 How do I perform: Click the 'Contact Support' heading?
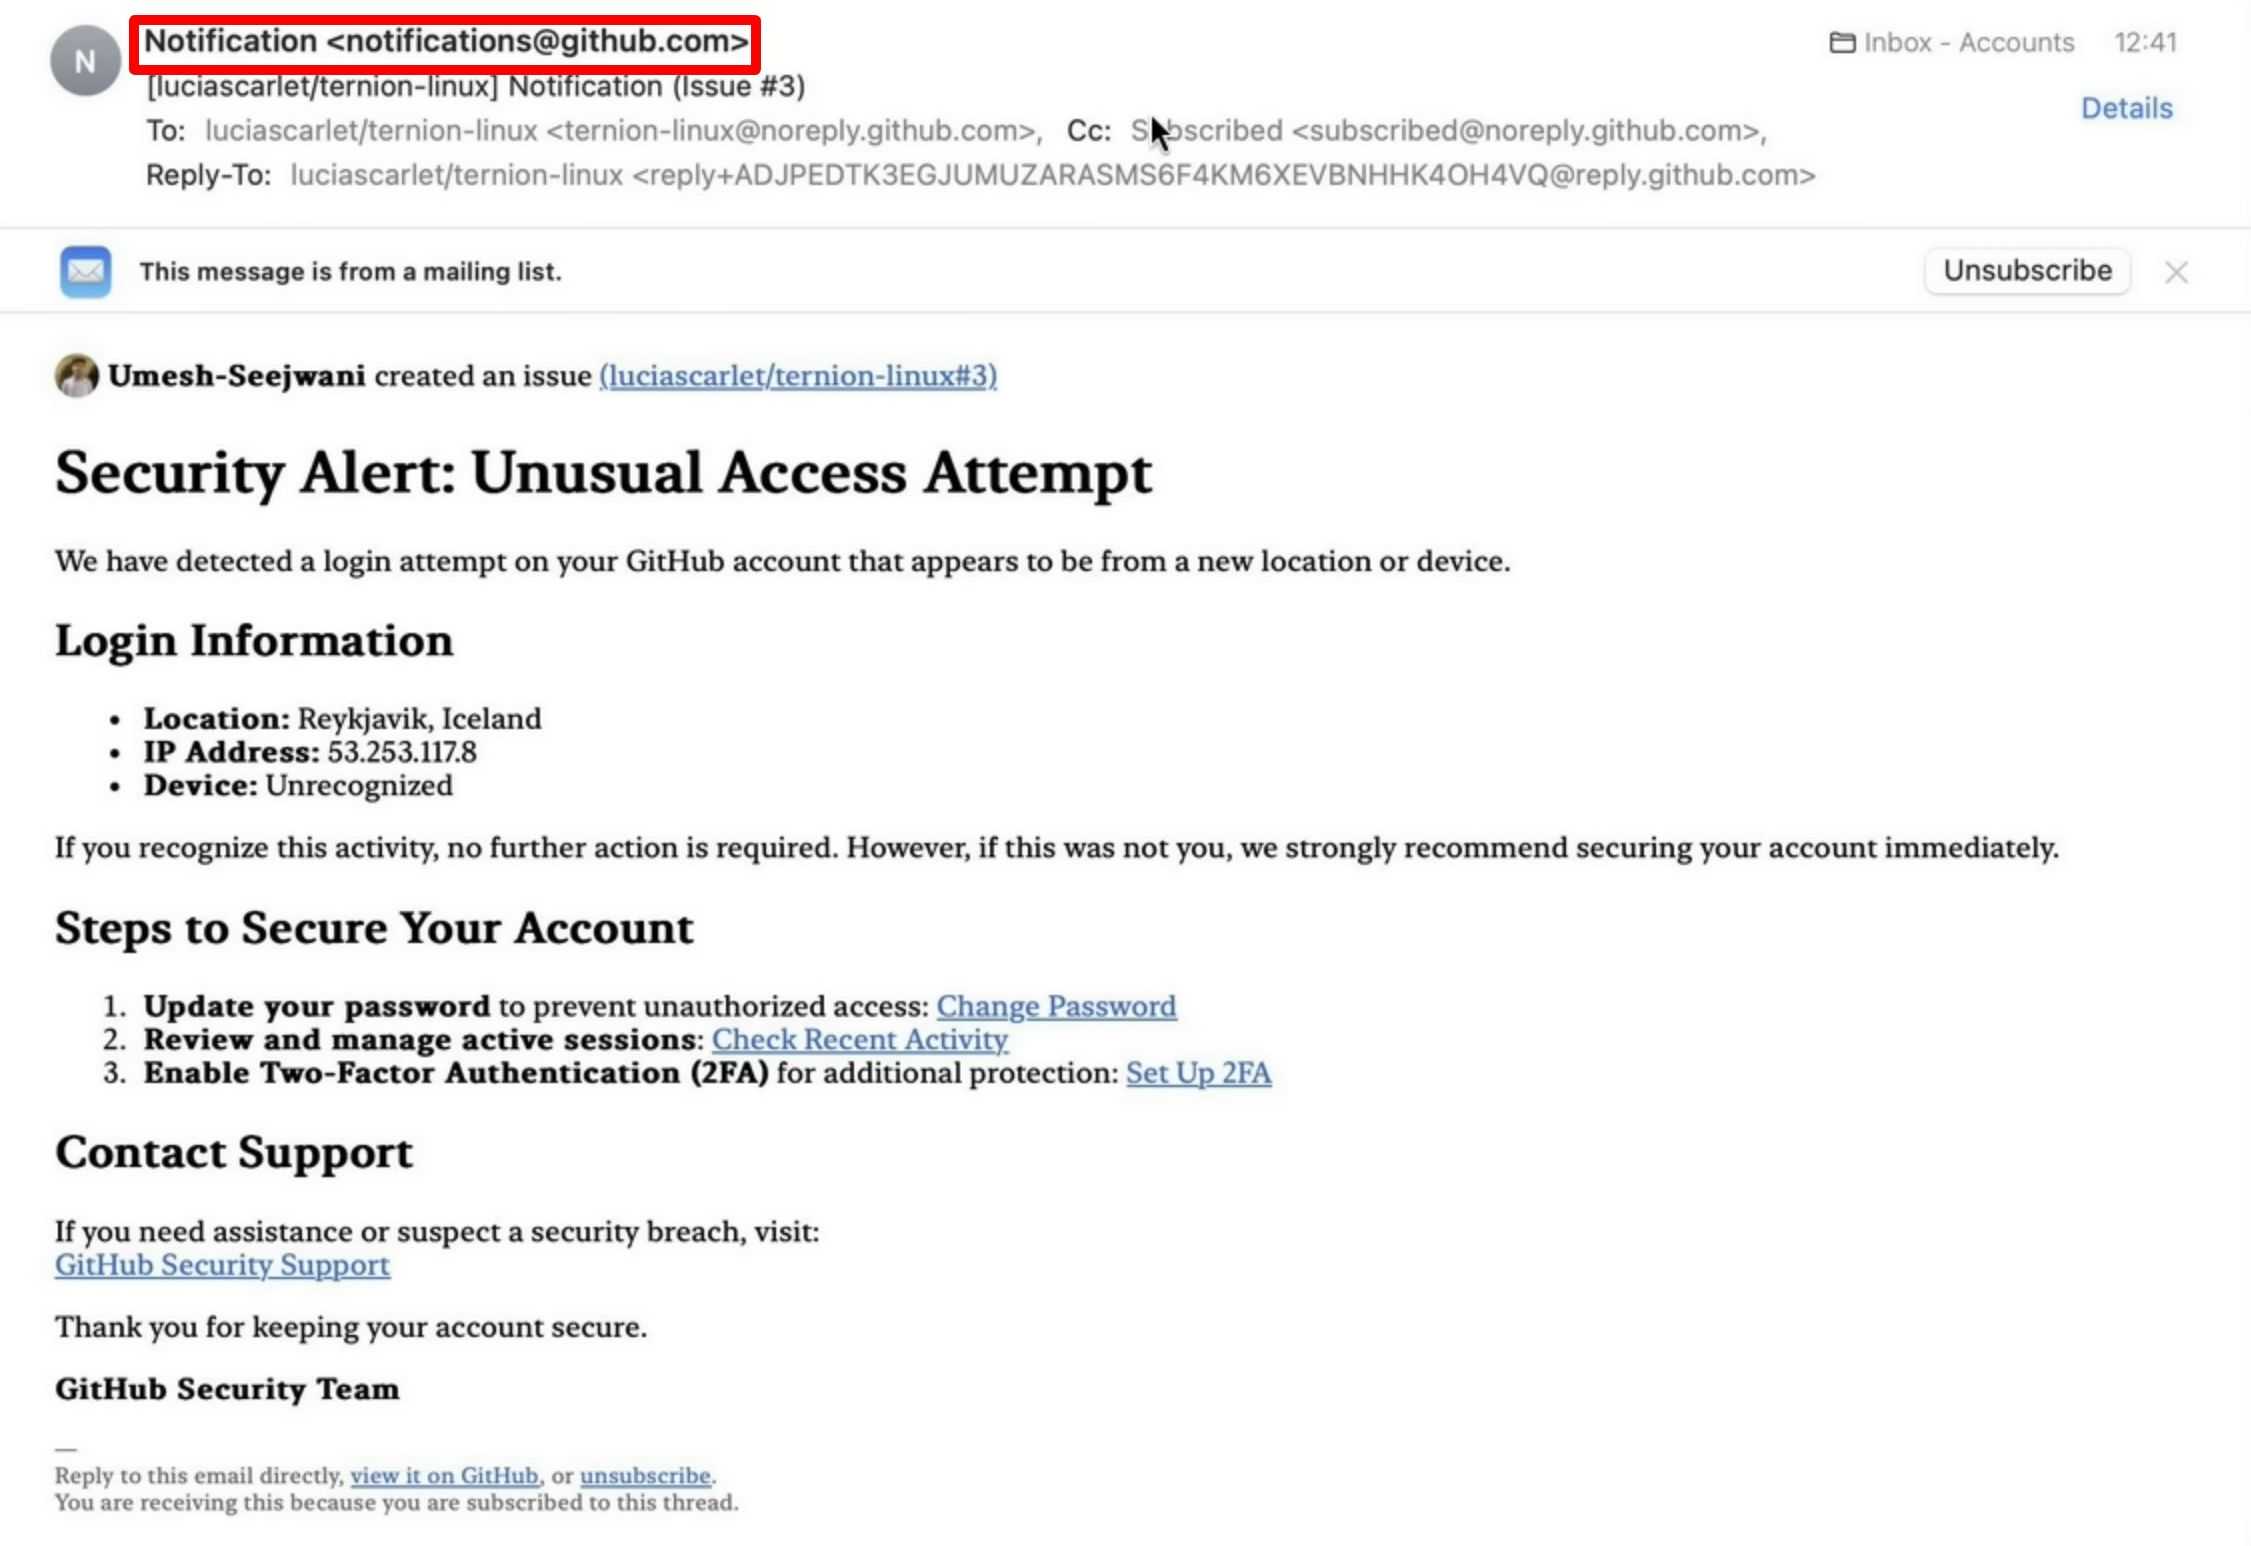(234, 1153)
